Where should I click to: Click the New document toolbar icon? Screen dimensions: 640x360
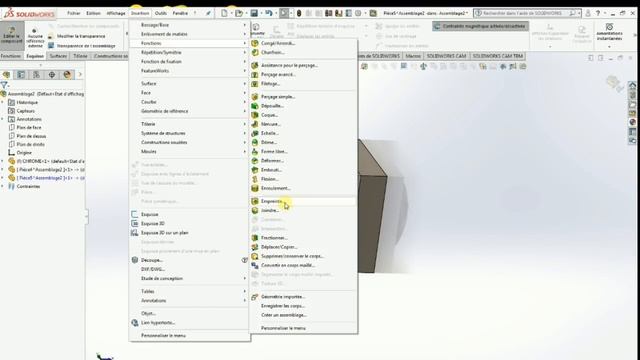click(224, 13)
